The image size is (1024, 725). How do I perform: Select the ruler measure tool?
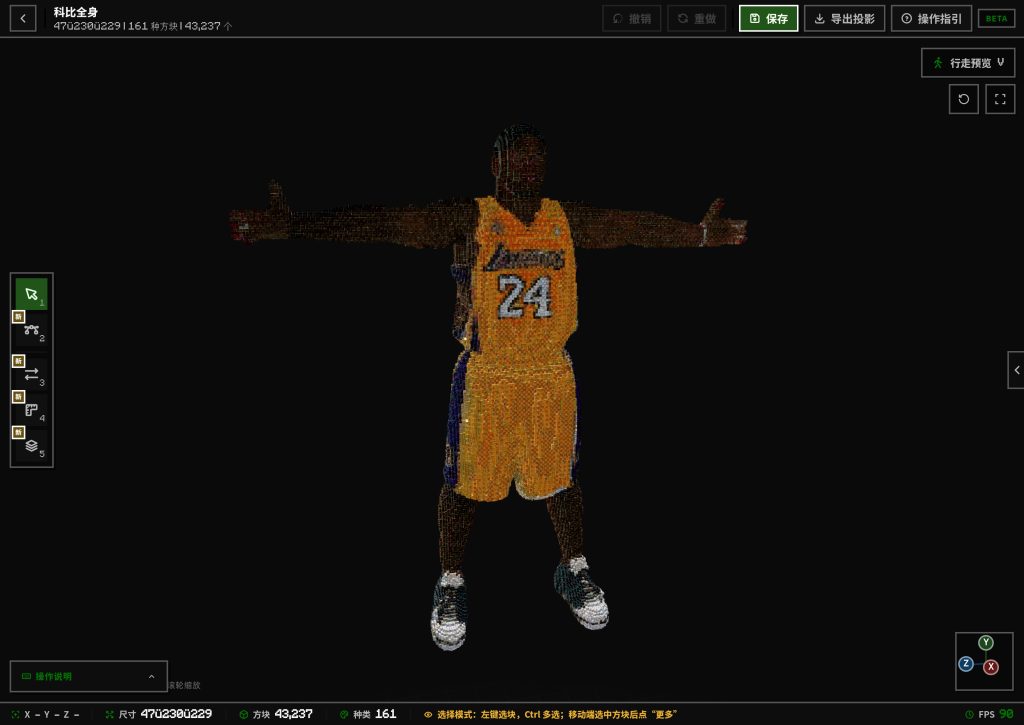click(31, 410)
